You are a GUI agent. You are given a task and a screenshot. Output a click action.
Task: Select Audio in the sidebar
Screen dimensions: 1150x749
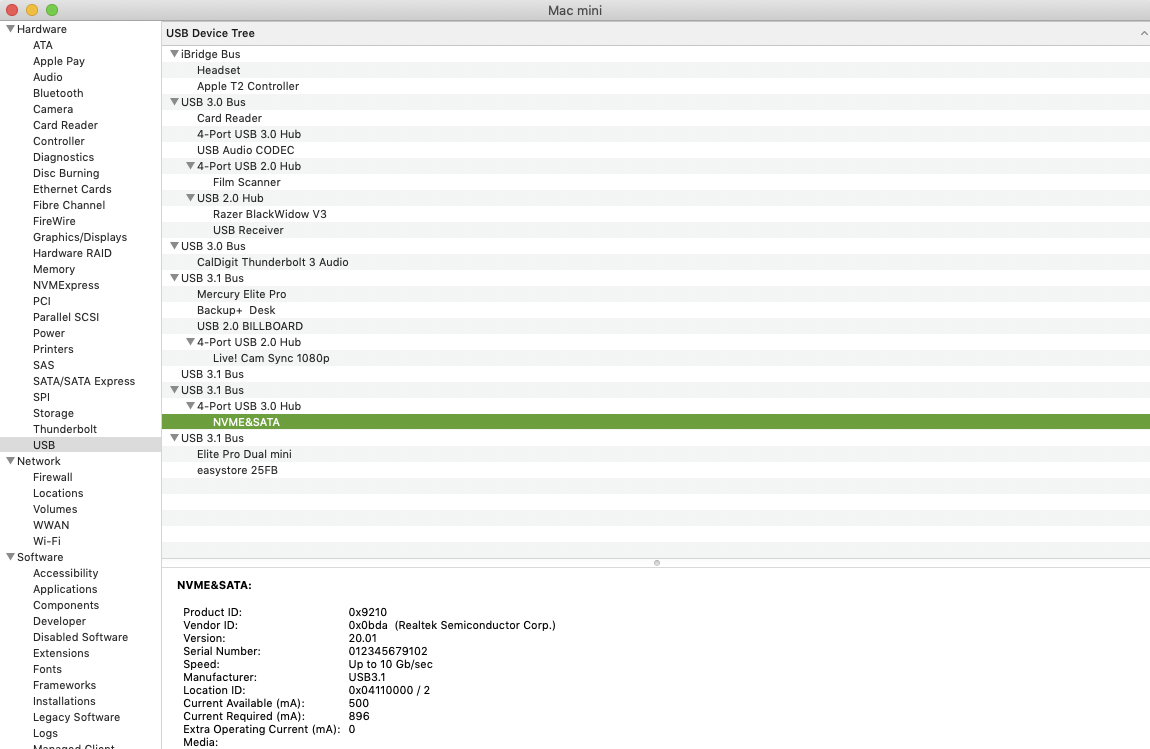click(48, 77)
